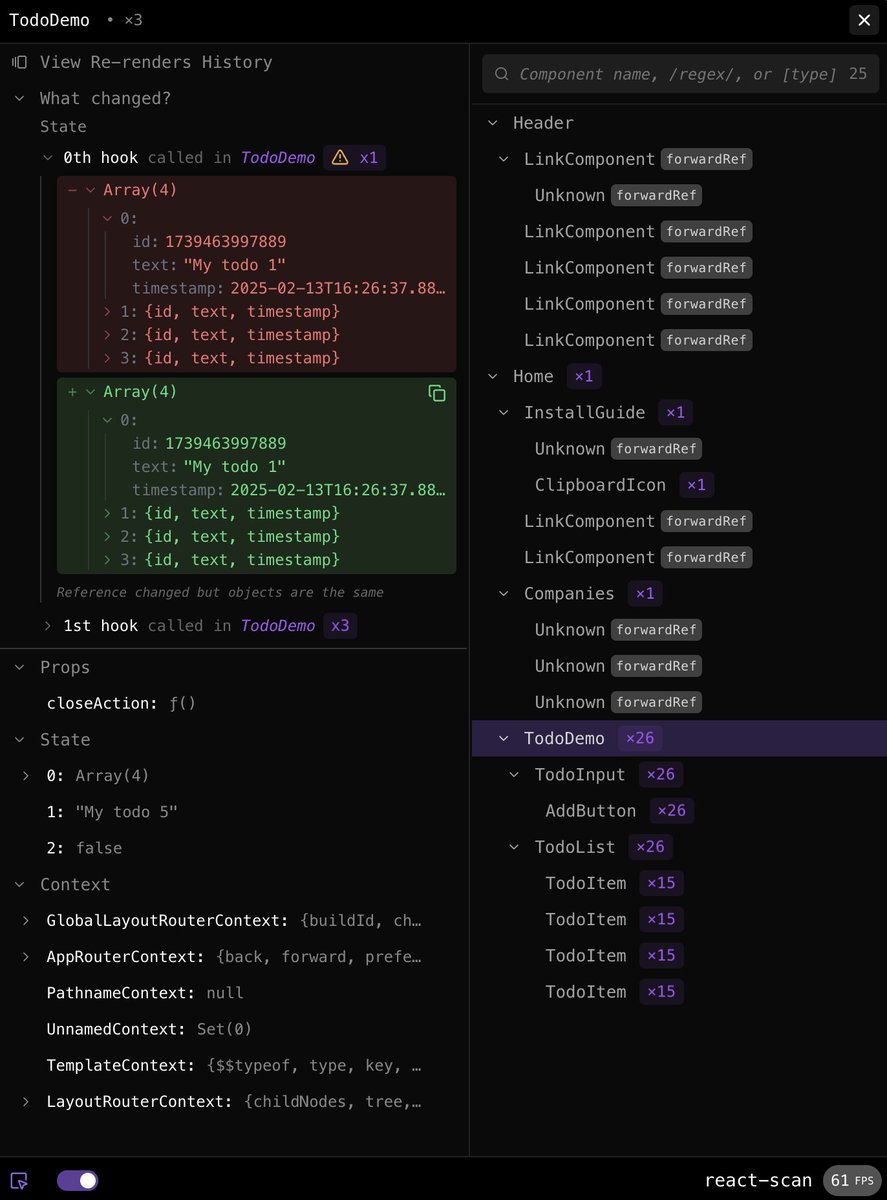
Task: Expand AppRouterContext value
Action: 26,956
